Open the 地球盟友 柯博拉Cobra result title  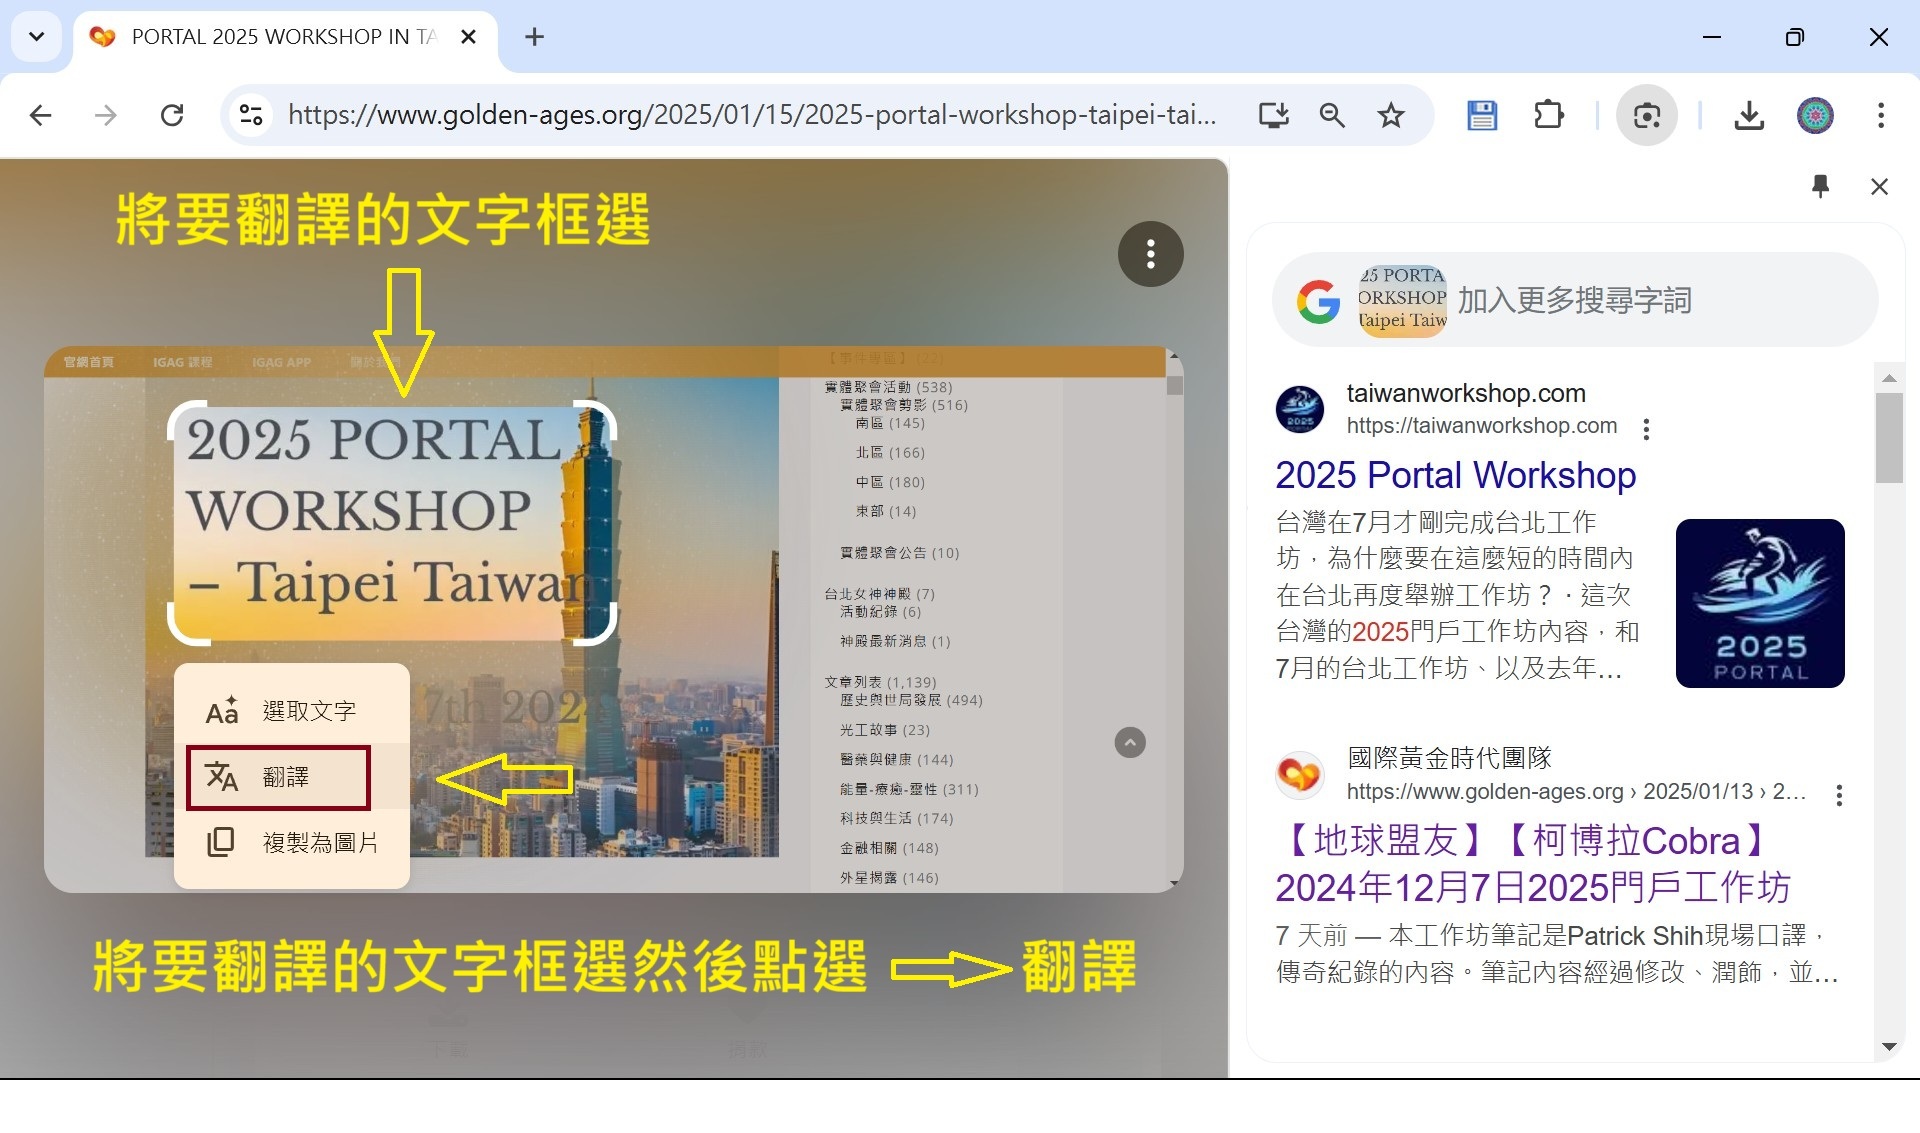pyautogui.click(x=1532, y=864)
